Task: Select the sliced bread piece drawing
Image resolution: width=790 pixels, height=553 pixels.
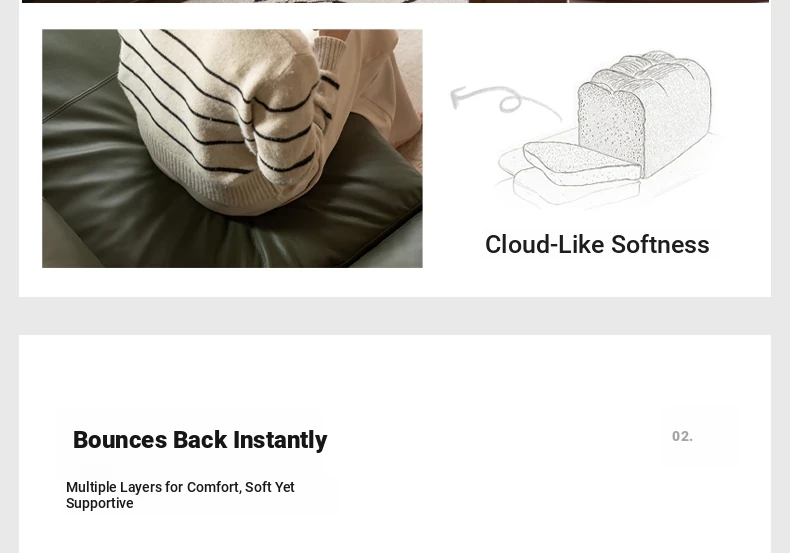Action: click(581, 163)
